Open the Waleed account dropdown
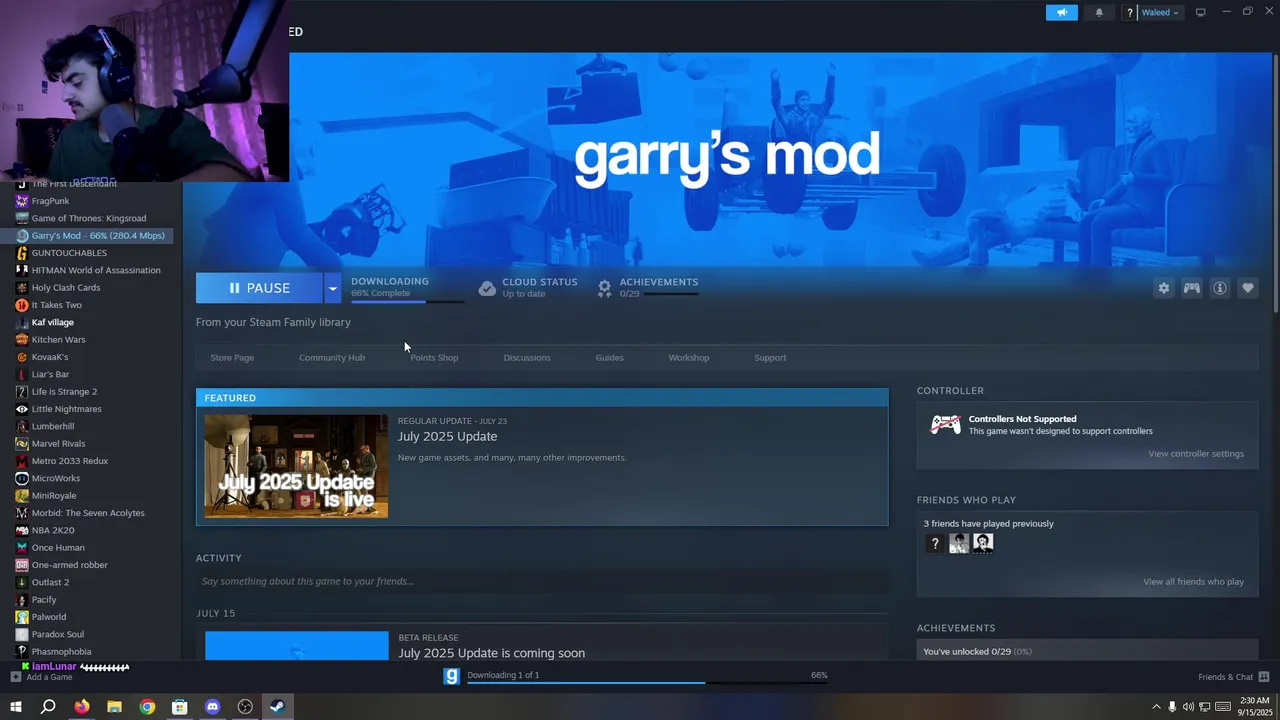The height and width of the screenshot is (720, 1280). 1160,13
